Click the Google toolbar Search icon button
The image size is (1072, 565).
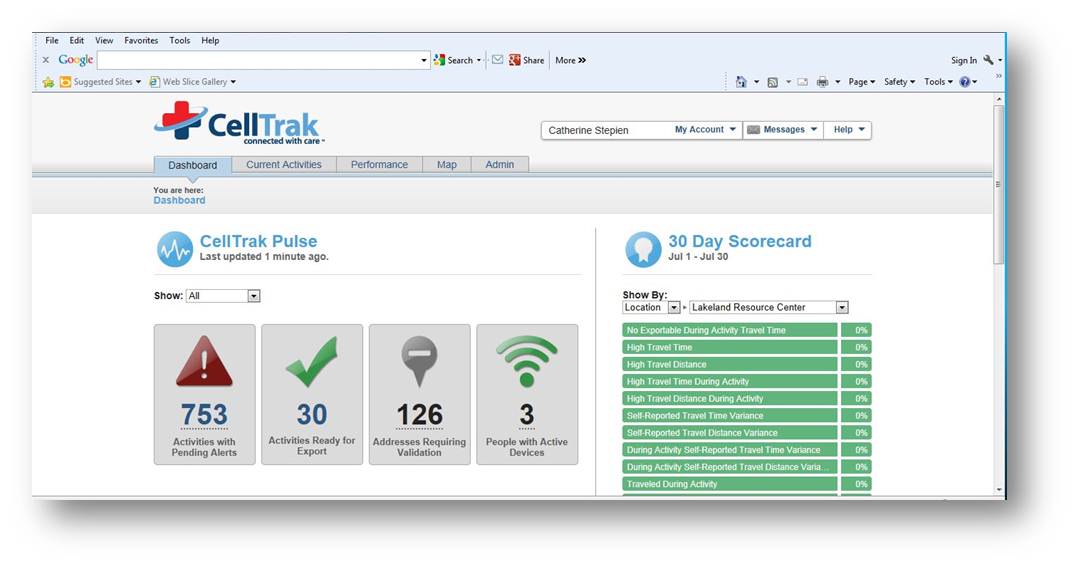[440, 60]
